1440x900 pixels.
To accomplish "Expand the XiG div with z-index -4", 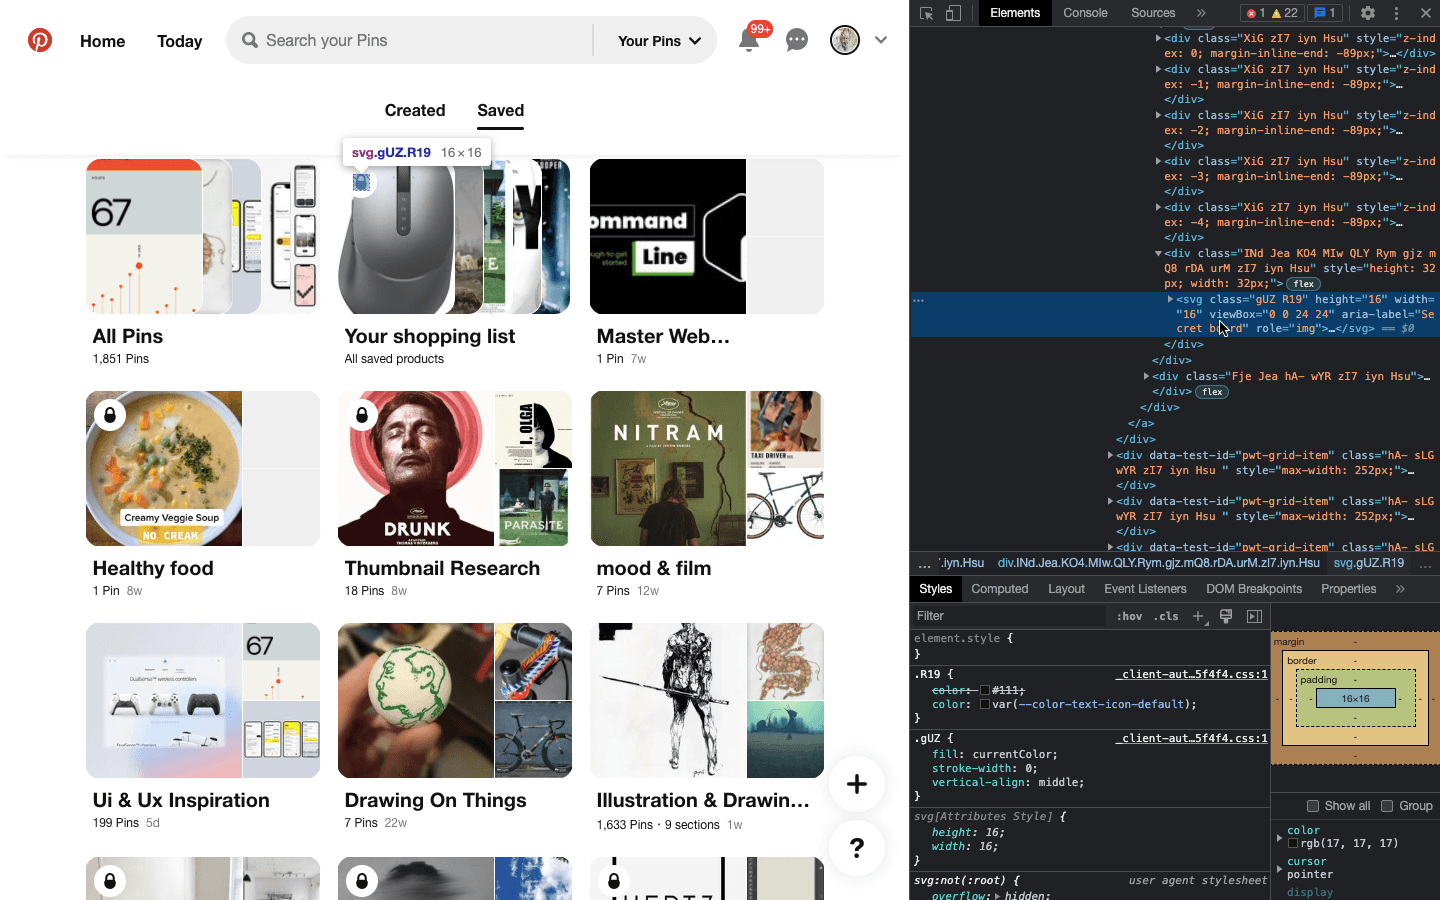I will click(x=1158, y=207).
